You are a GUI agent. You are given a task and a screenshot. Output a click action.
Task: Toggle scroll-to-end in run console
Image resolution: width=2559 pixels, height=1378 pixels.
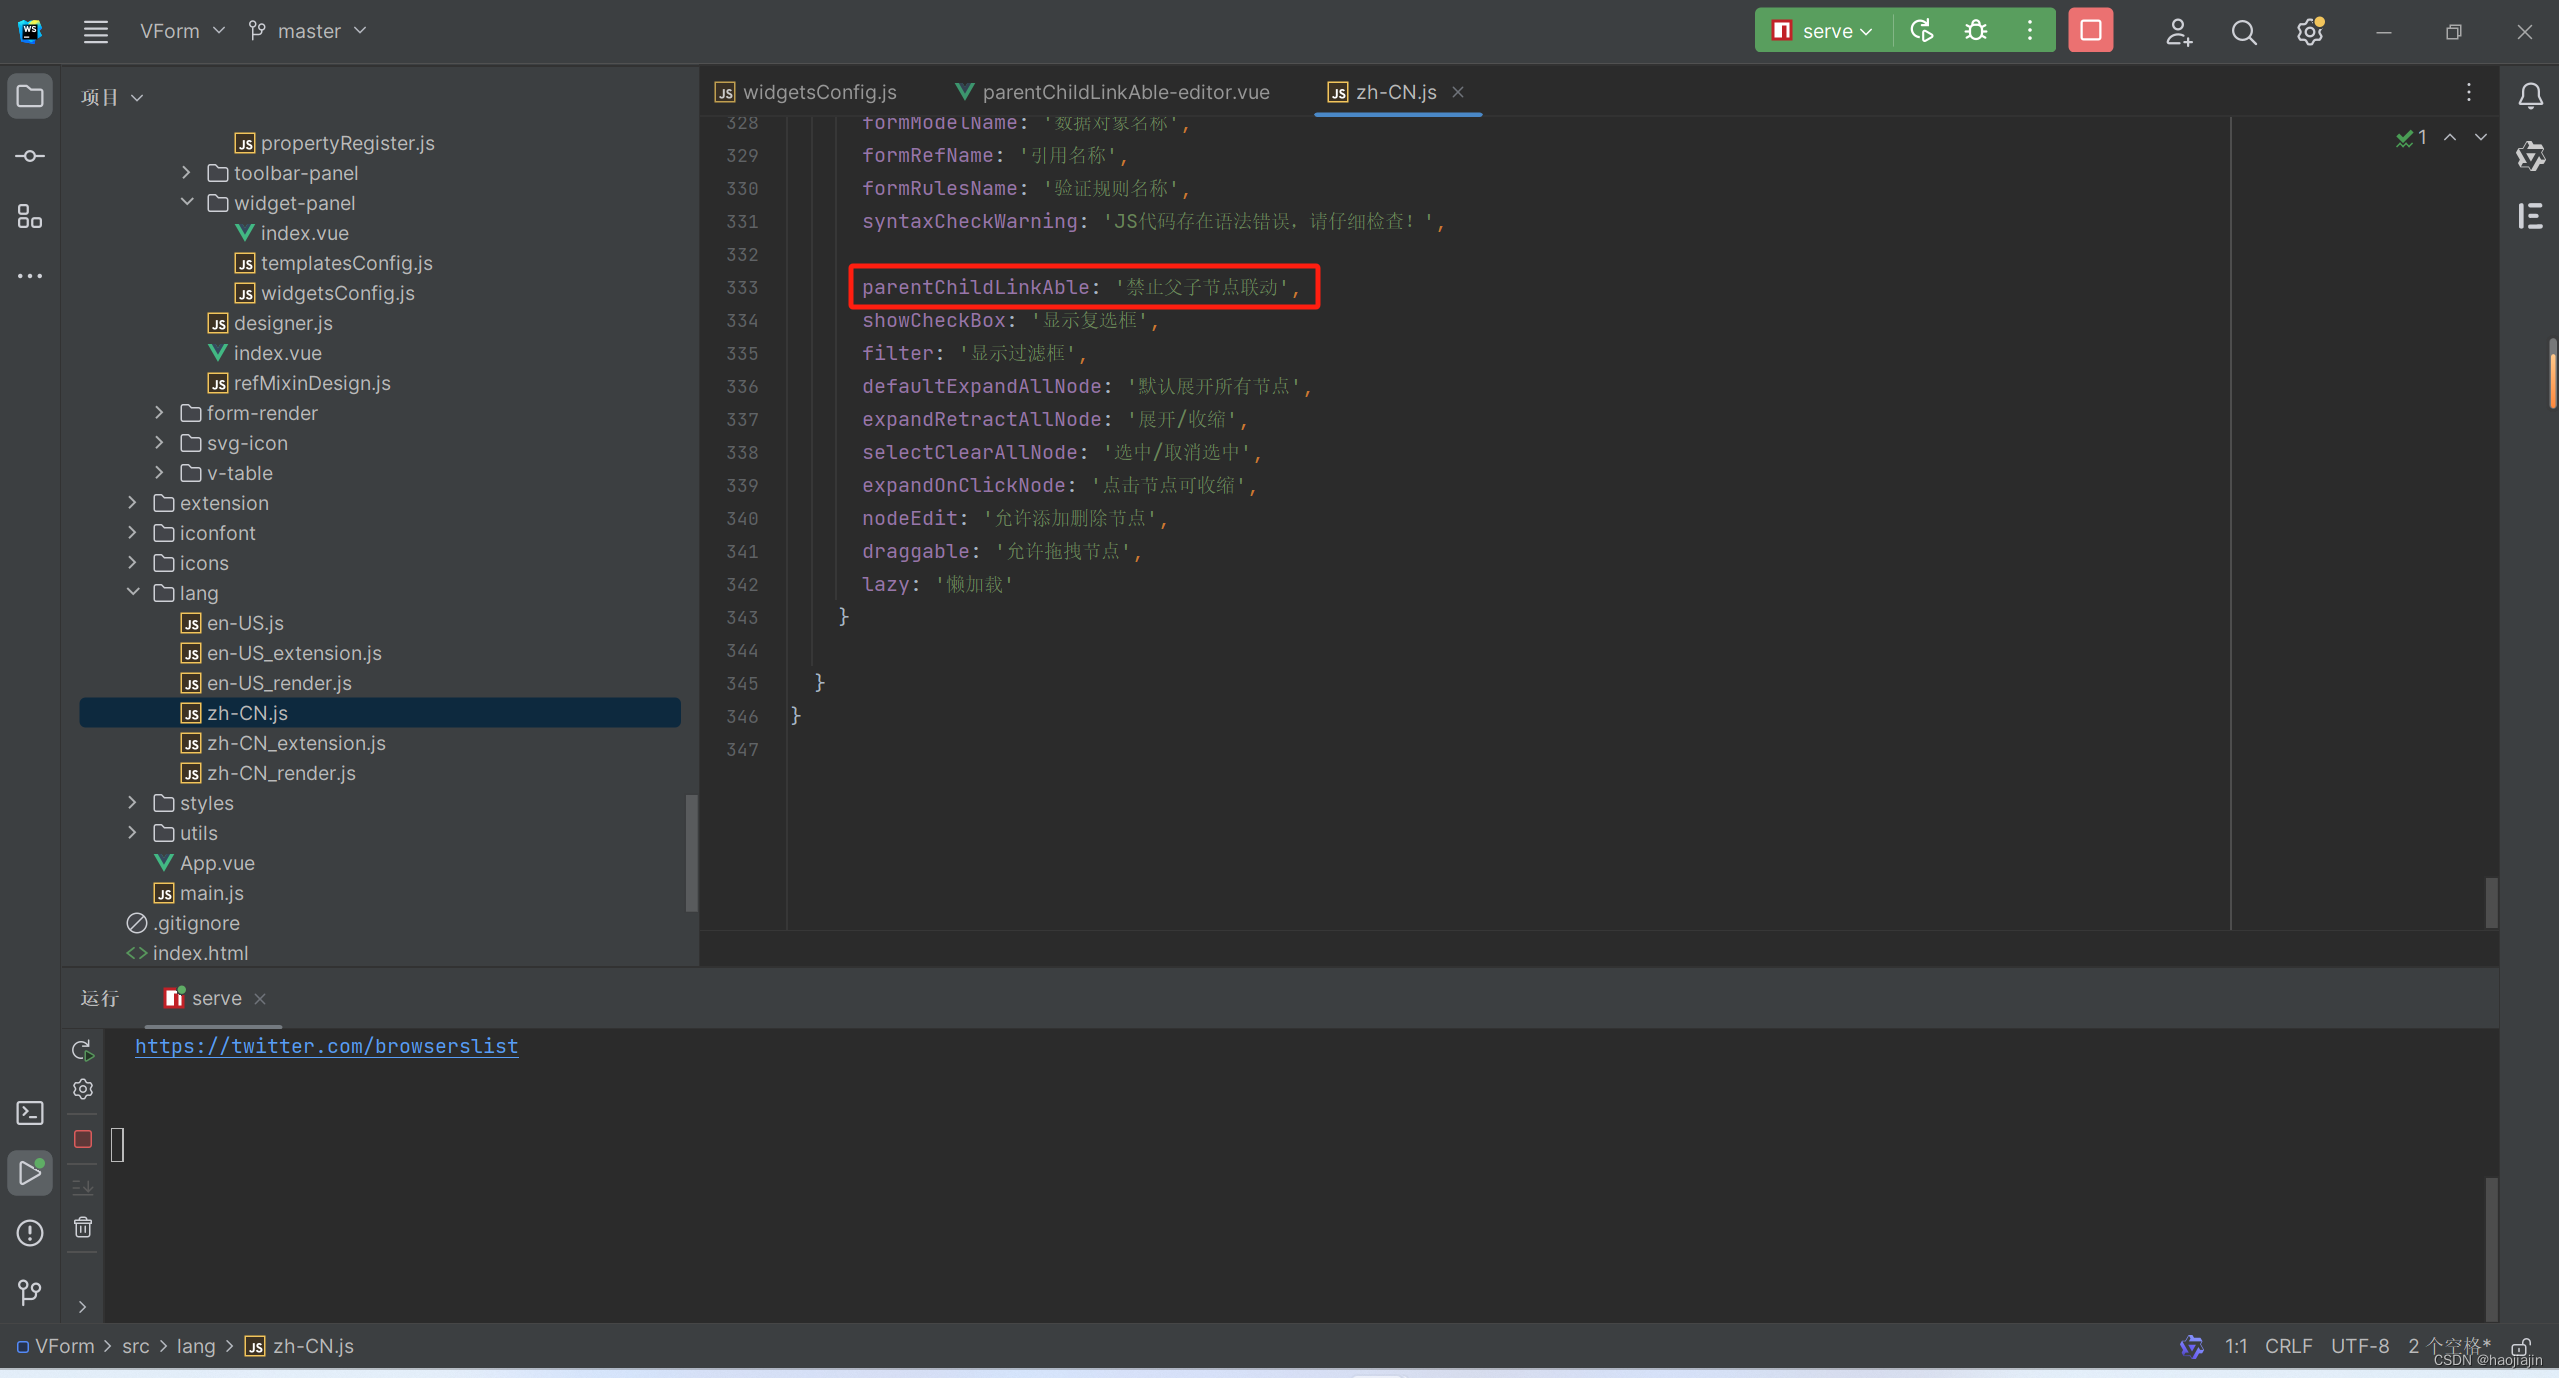[x=83, y=1186]
